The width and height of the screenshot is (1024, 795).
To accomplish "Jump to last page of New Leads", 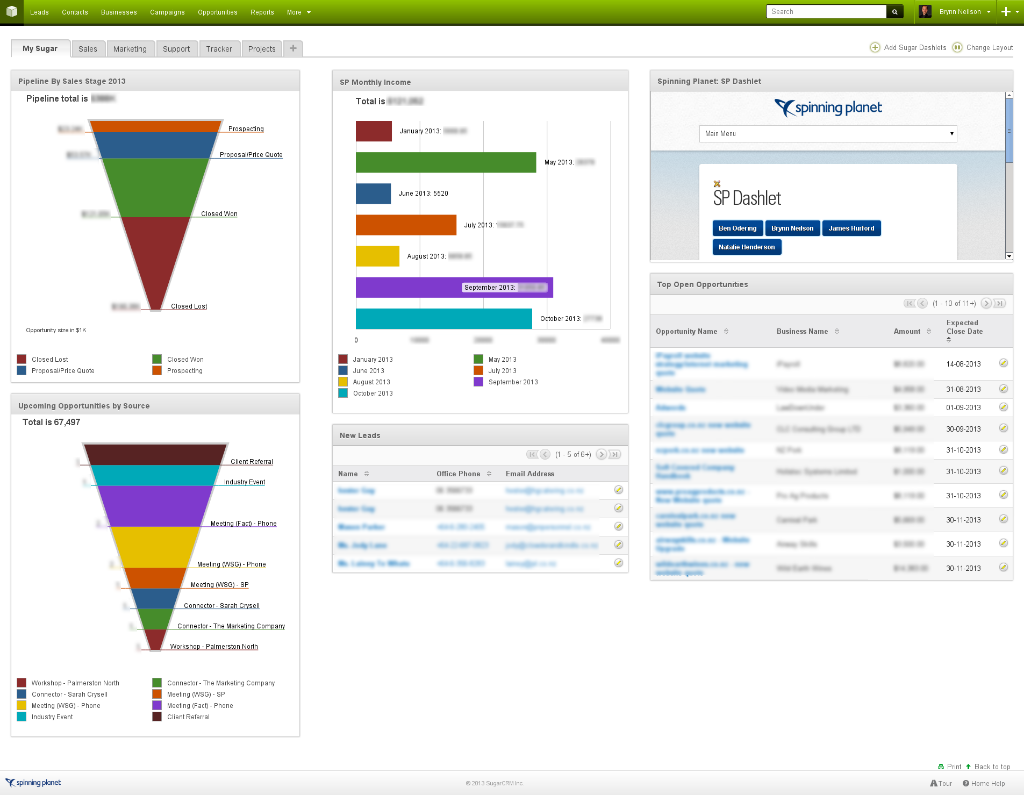I will 616,454.
